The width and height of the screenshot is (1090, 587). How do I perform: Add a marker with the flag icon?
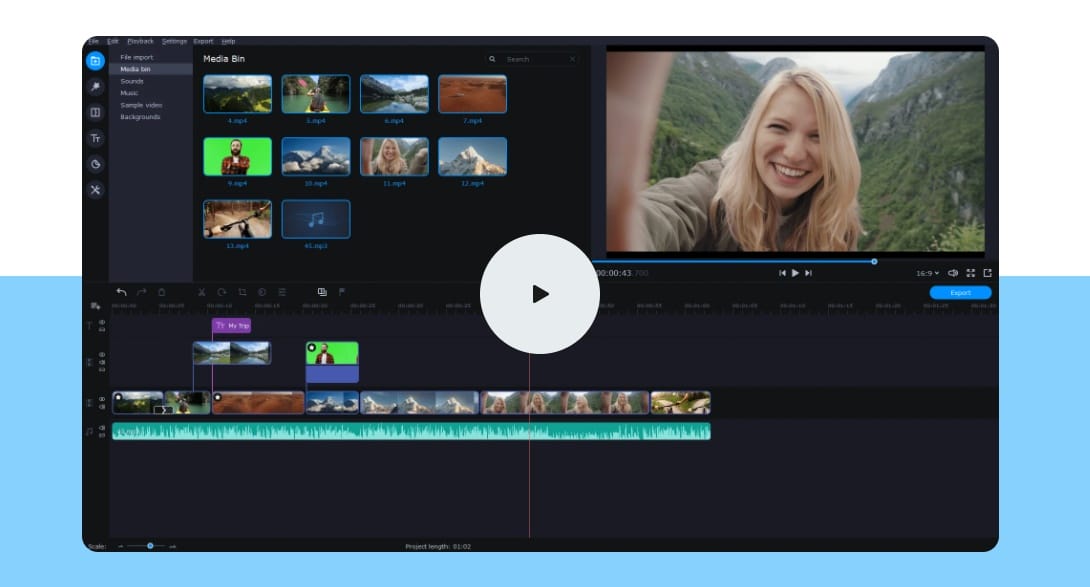(x=342, y=292)
